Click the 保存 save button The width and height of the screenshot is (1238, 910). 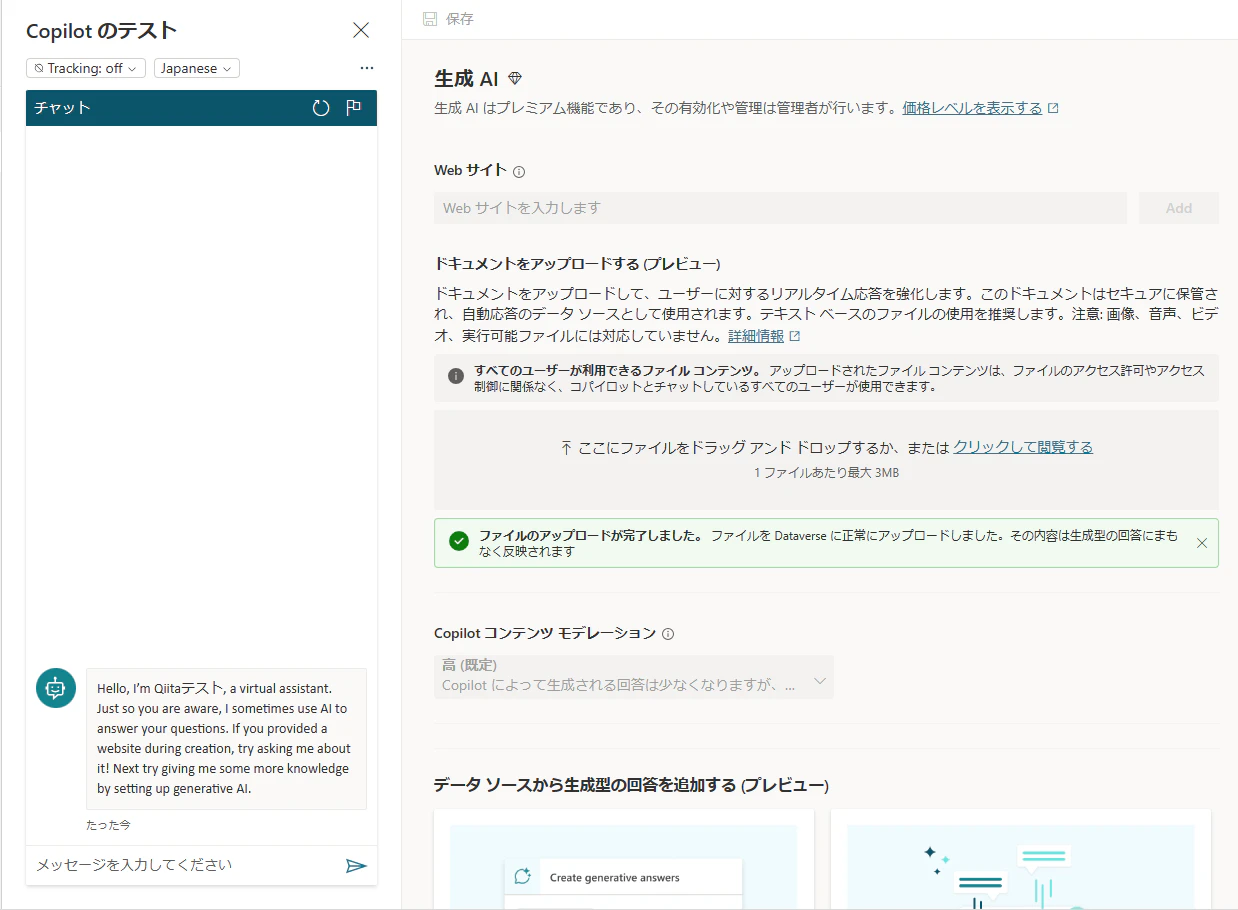pyautogui.click(x=448, y=19)
